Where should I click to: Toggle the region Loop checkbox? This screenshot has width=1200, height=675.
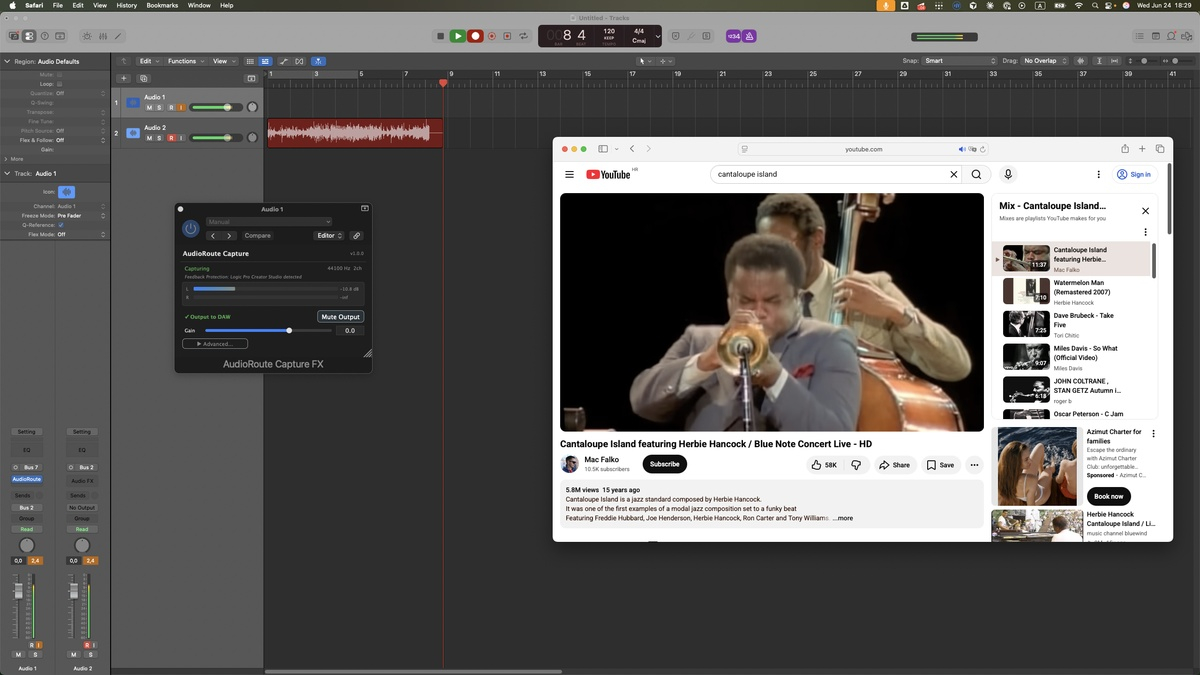59,84
